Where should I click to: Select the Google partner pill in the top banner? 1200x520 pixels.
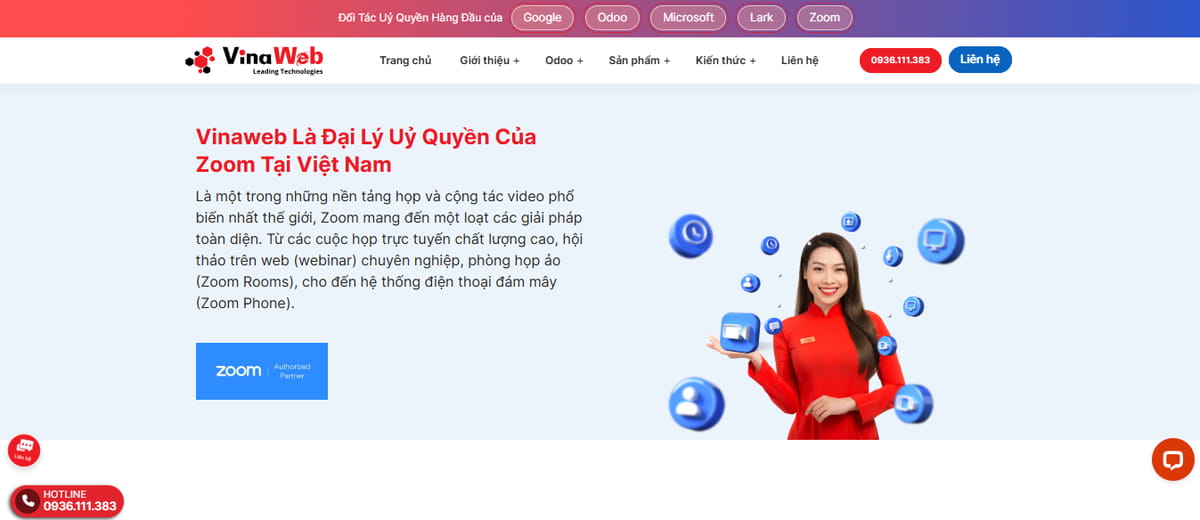pos(543,18)
